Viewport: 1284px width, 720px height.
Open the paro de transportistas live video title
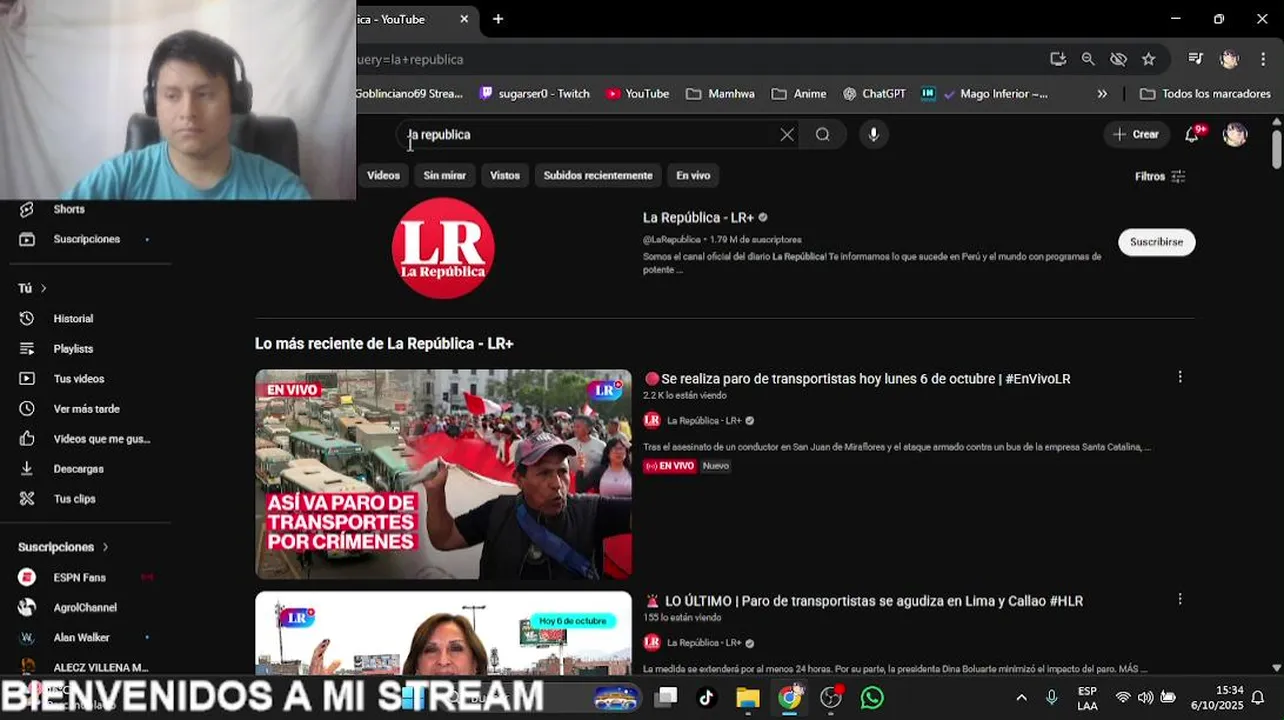pyautogui.click(x=857, y=379)
